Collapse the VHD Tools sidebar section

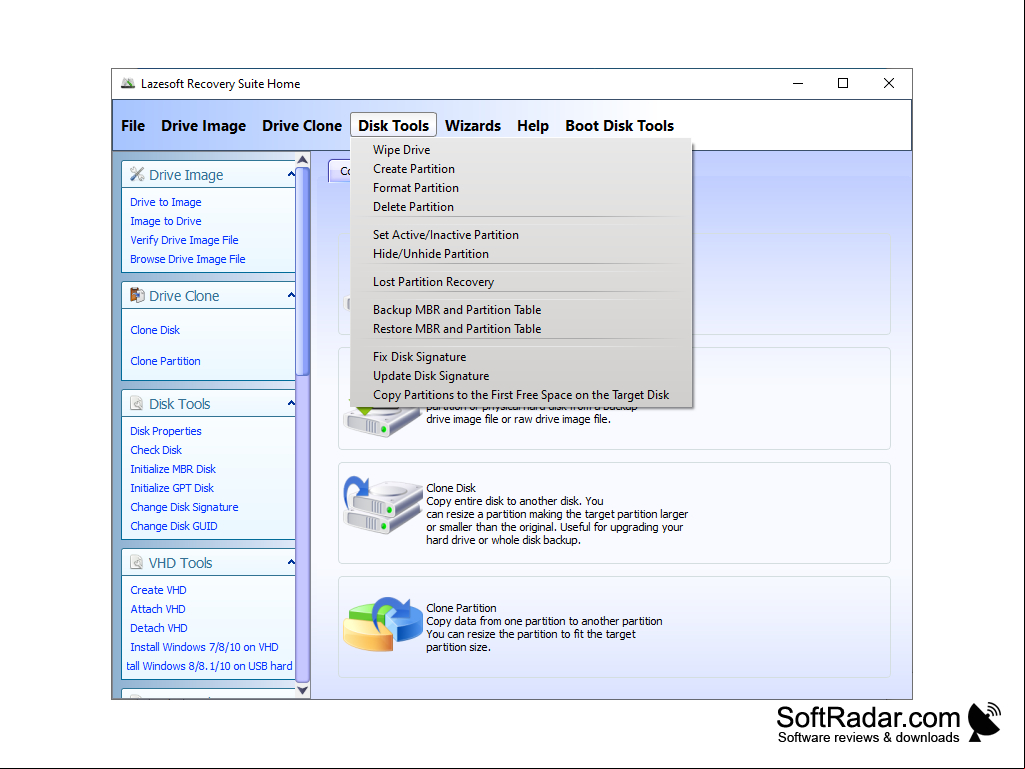click(291, 562)
